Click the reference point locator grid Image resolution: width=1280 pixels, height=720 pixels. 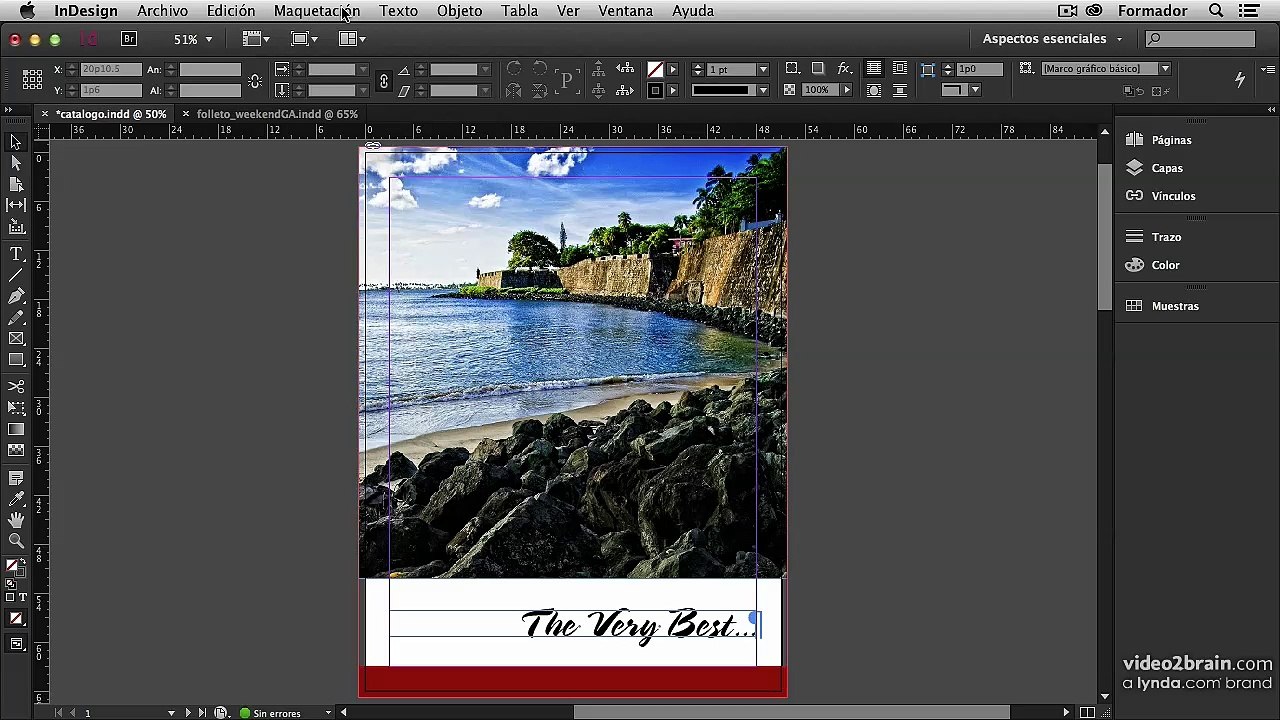coord(32,80)
